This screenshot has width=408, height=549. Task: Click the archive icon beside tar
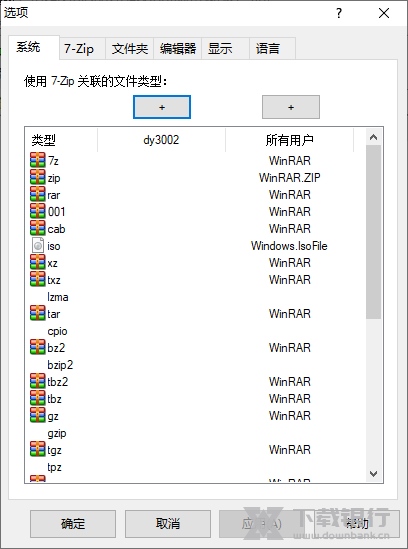click(37, 314)
